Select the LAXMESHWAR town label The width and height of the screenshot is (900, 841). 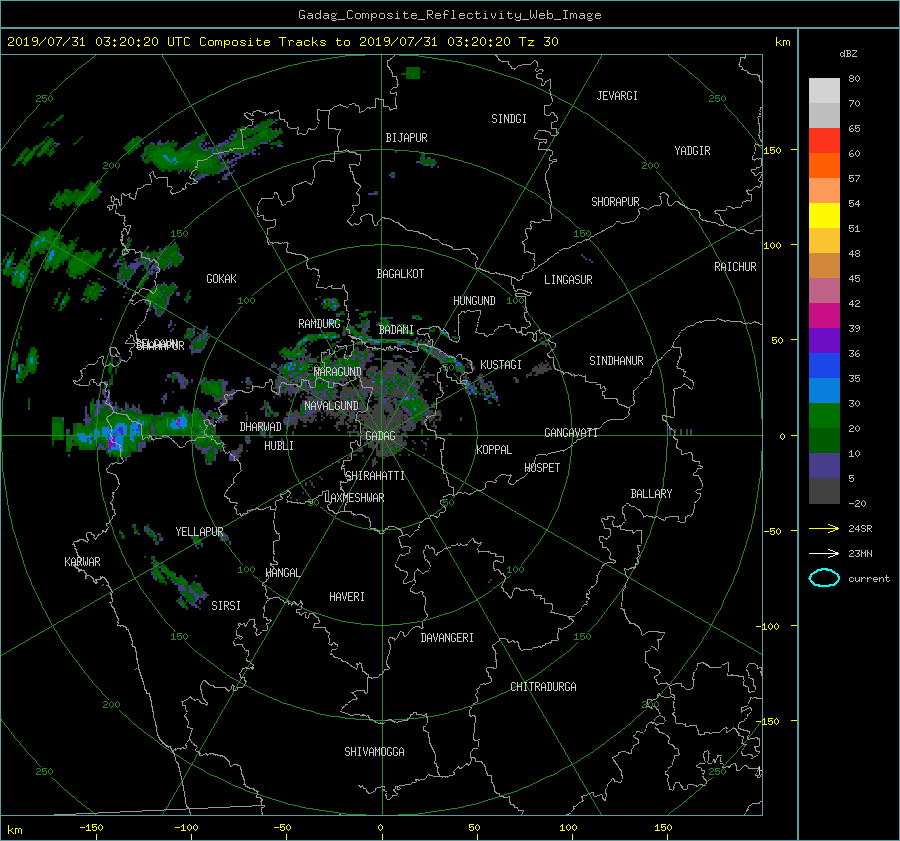(354, 498)
